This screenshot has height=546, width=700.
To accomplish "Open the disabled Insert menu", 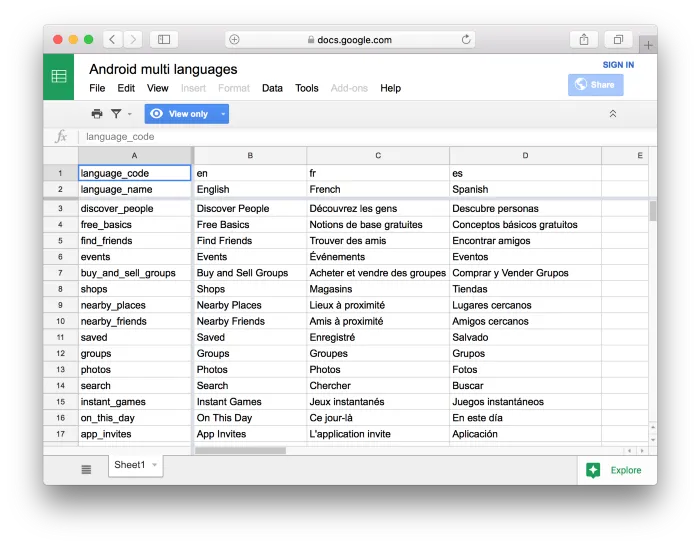I will (193, 88).
